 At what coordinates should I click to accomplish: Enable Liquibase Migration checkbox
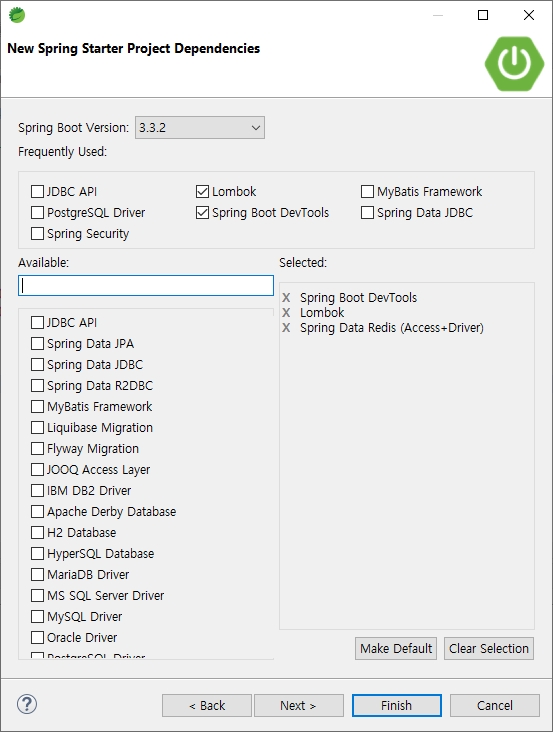tap(37, 428)
